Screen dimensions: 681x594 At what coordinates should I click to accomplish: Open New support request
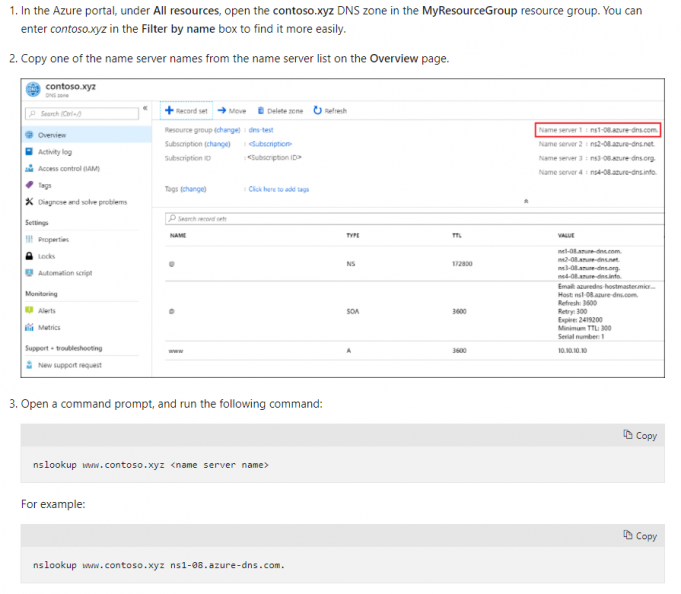69,365
